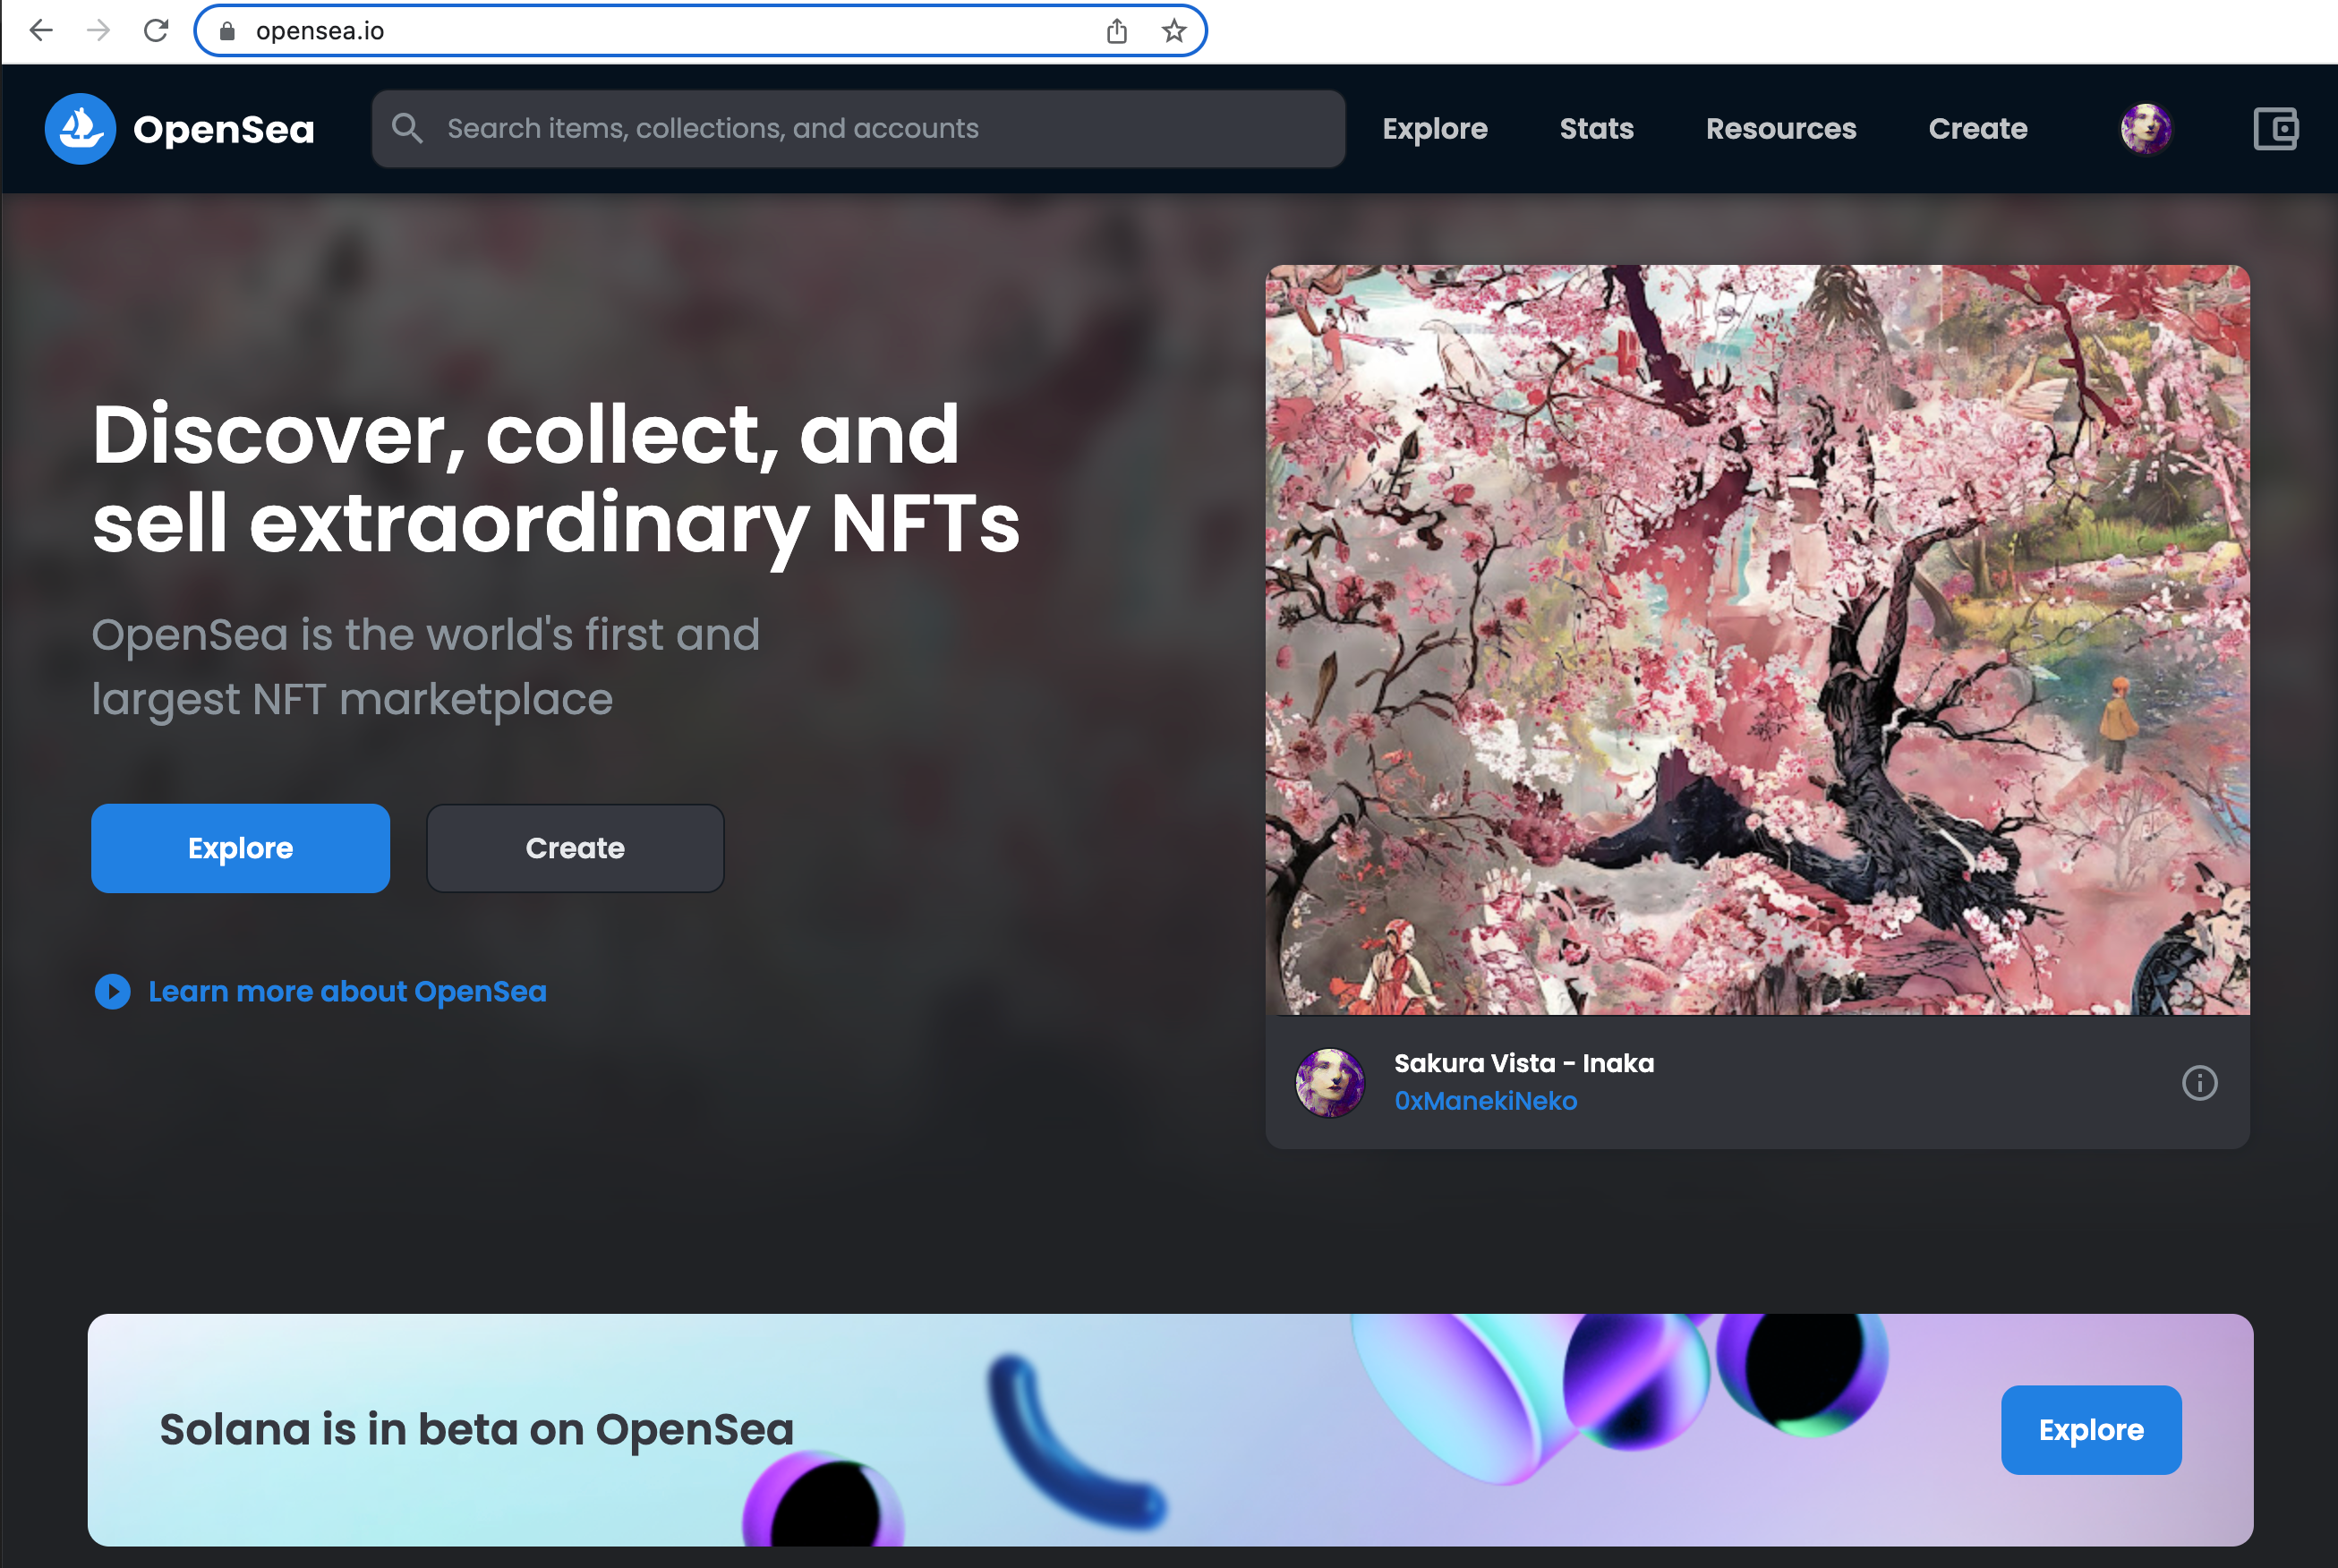Open the Create menu in the navbar
Viewport: 2338px width, 1568px height.
[x=1977, y=128]
